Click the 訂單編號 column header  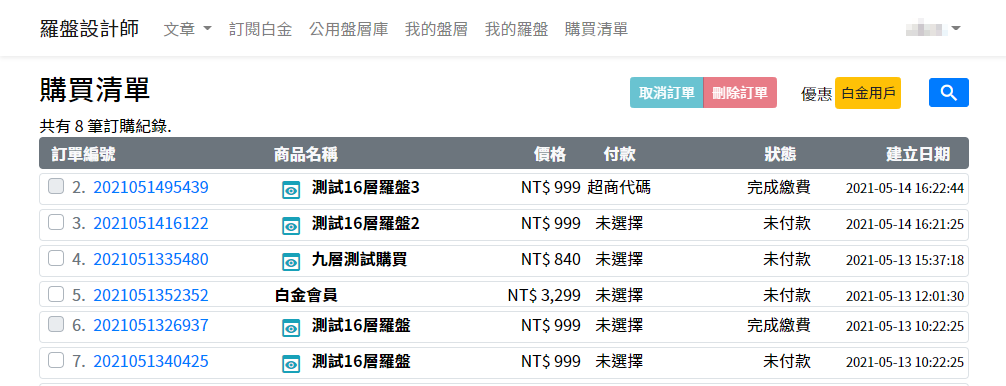pyautogui.click(x=83, y=154)
